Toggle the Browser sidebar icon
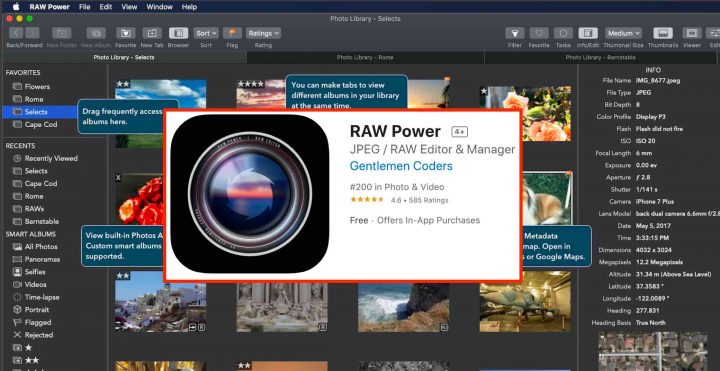The height and width of the screenshot is (371, 720). [x=178, y=33]
